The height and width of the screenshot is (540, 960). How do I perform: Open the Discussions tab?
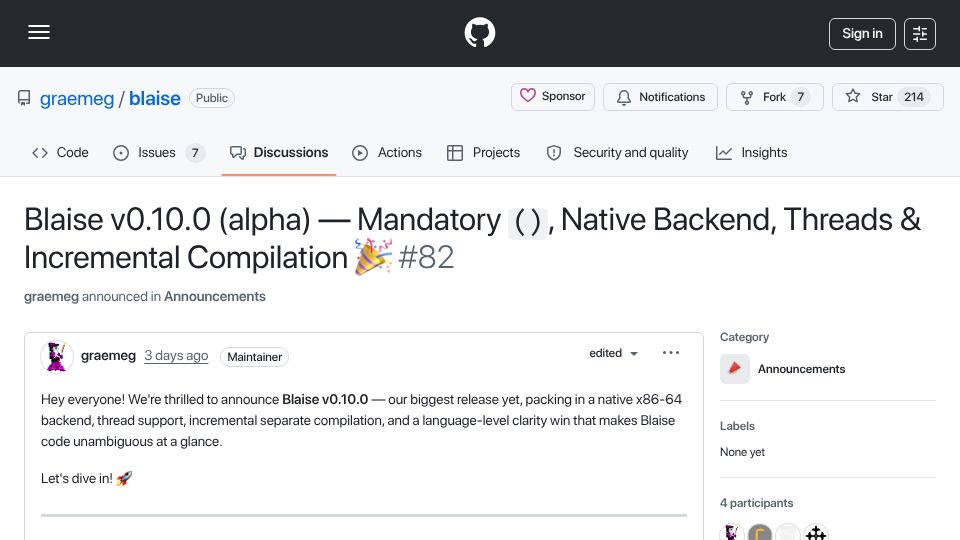[279, 152]
